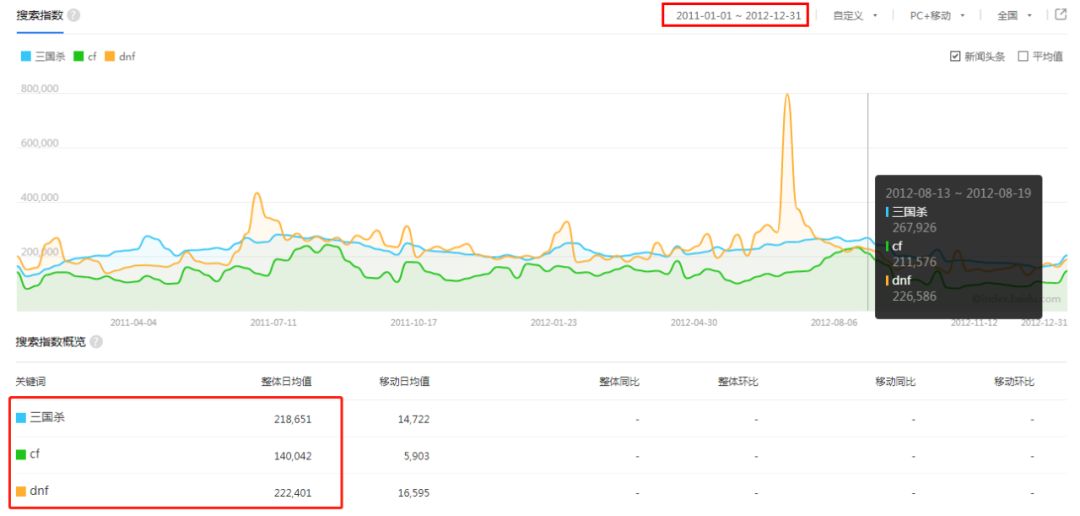The width and height of the screenshot is (1080, 516).
Task: Open date range picker 2011-01-01 ~ 2012-12-31
Action: (x=736, y=15)
